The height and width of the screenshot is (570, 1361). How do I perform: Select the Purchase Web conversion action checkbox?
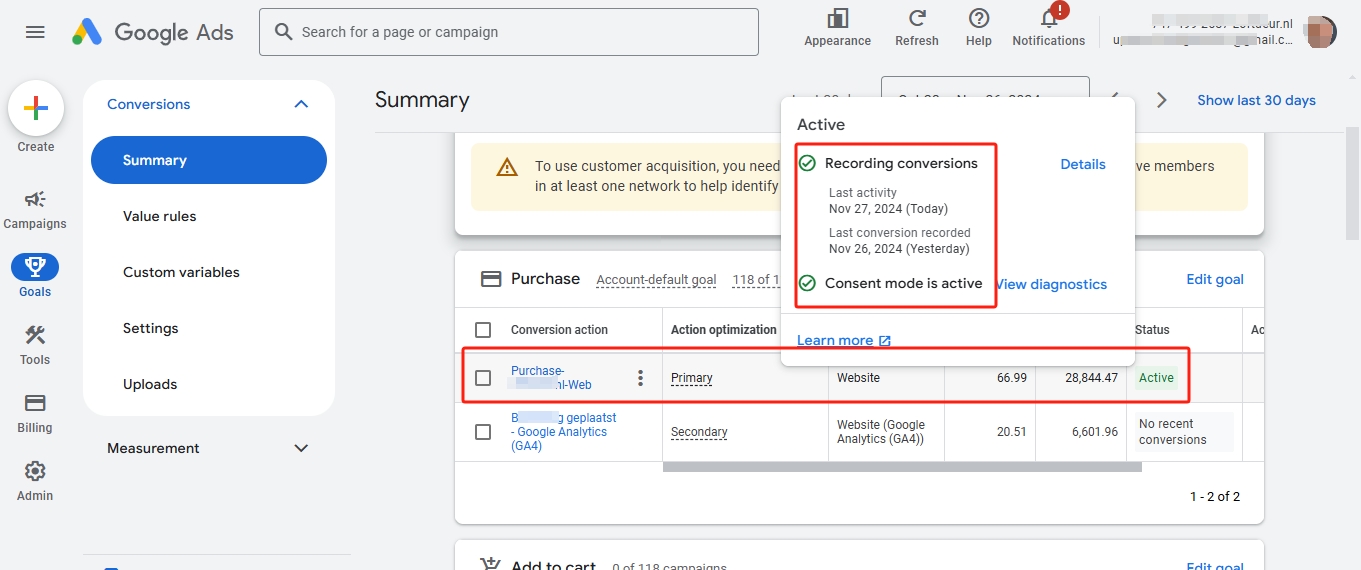coord(483,378)
